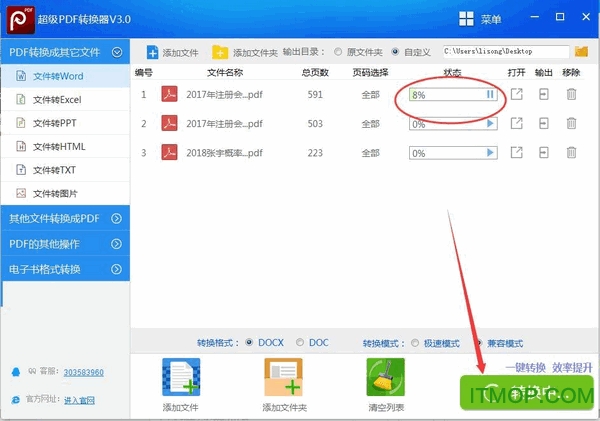600x421 pixels.
Task: Start conversion of row 2 with play button
Action: (490, 124)
